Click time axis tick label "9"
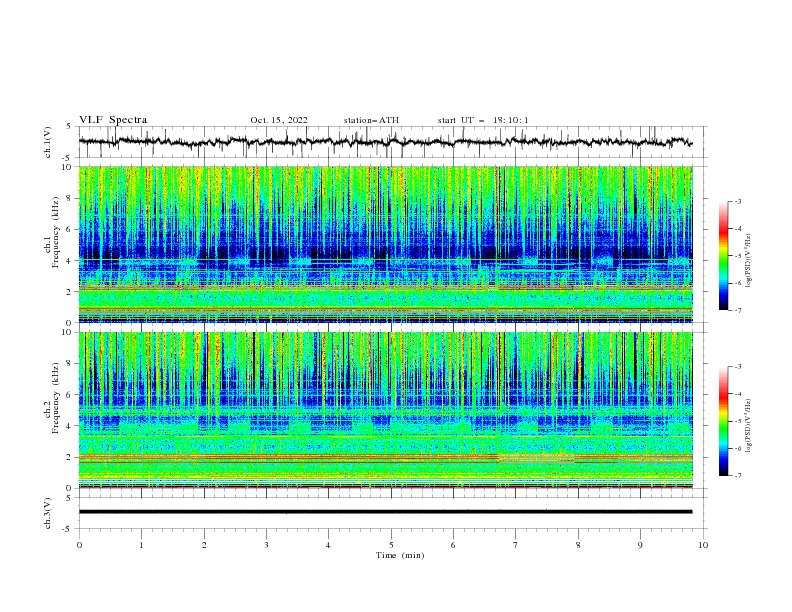The image size is (792, 612). (640, 545)
